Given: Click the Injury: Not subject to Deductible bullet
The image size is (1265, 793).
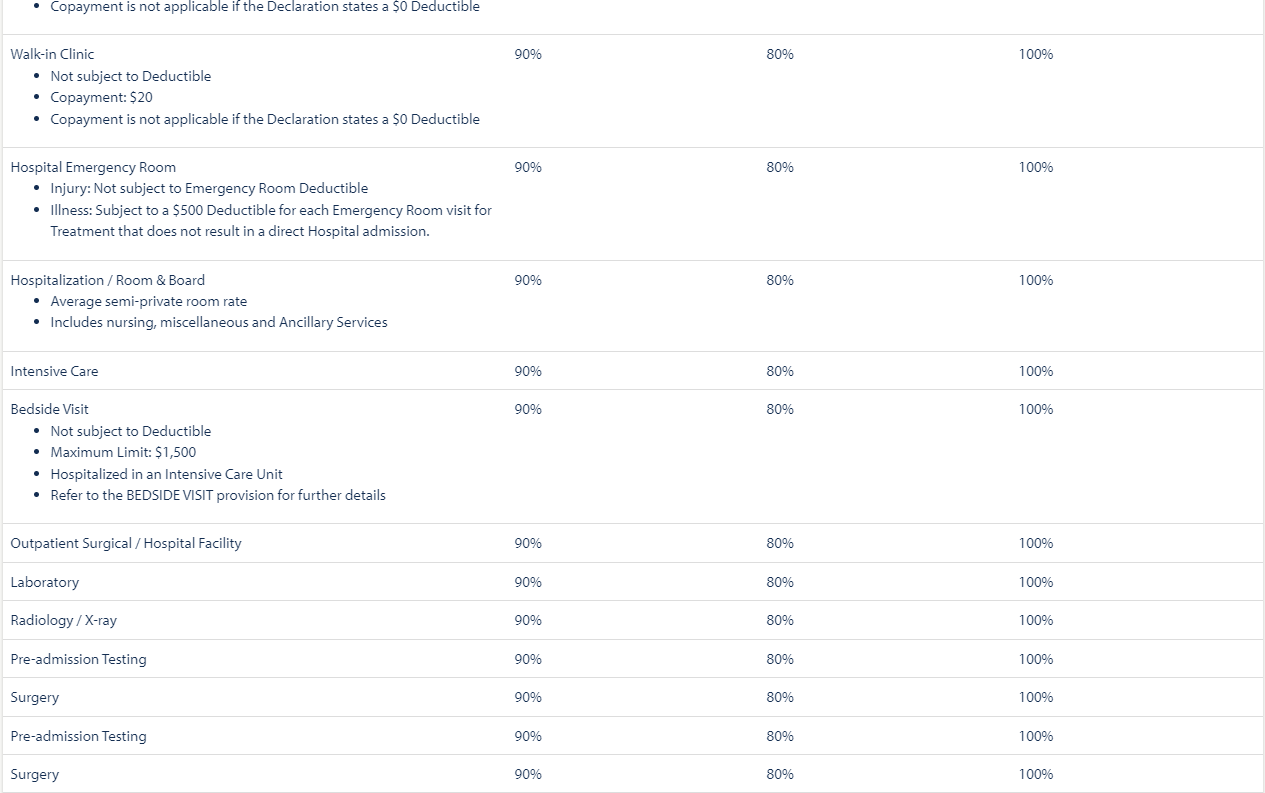Looking at the screenshot, I should 209,188.
